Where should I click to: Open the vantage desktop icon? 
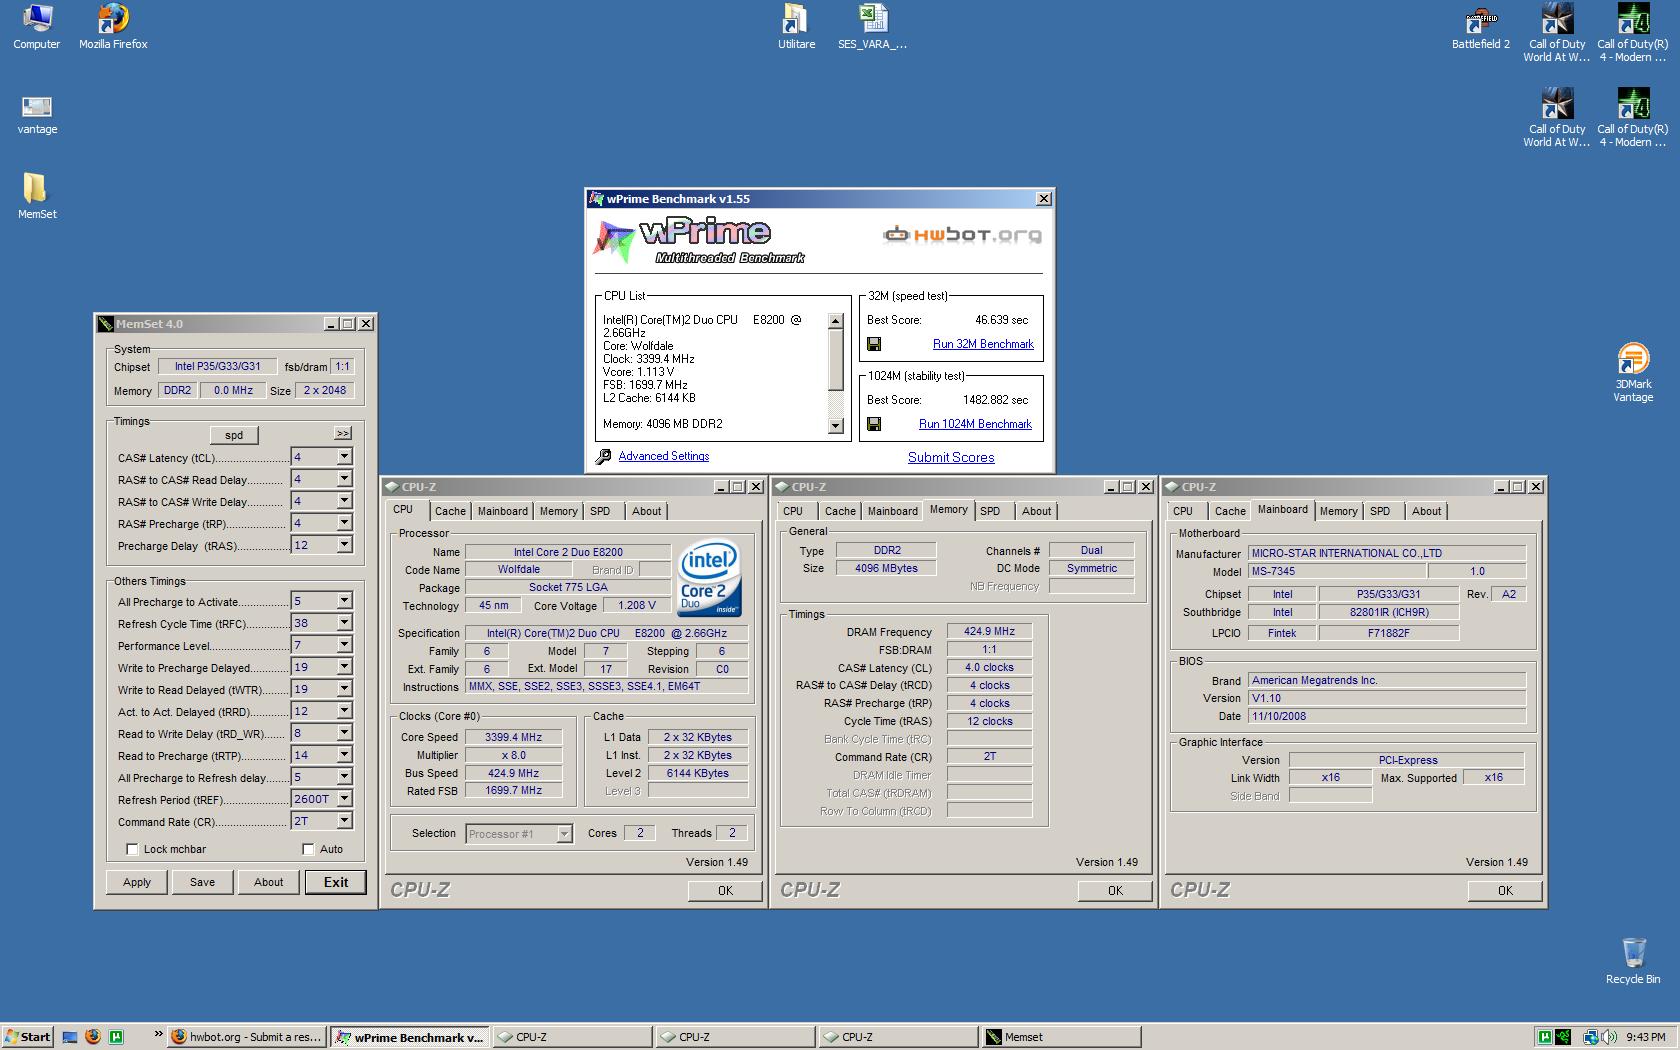37,113
